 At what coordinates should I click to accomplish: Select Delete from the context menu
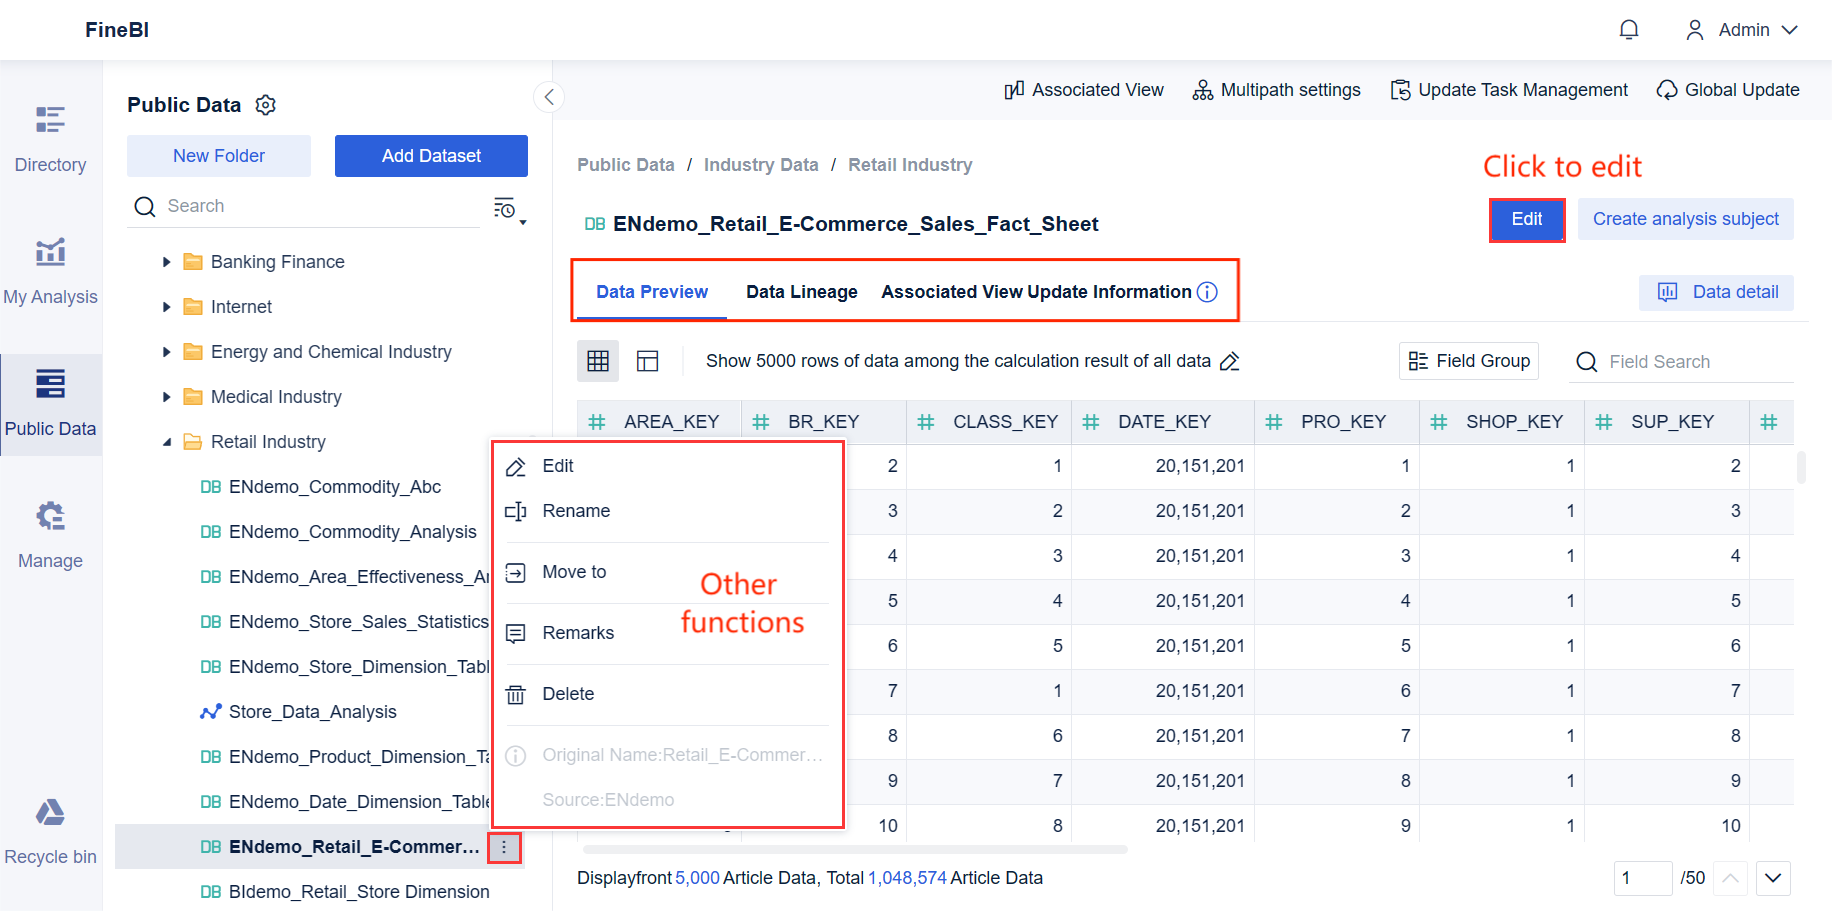567,694
